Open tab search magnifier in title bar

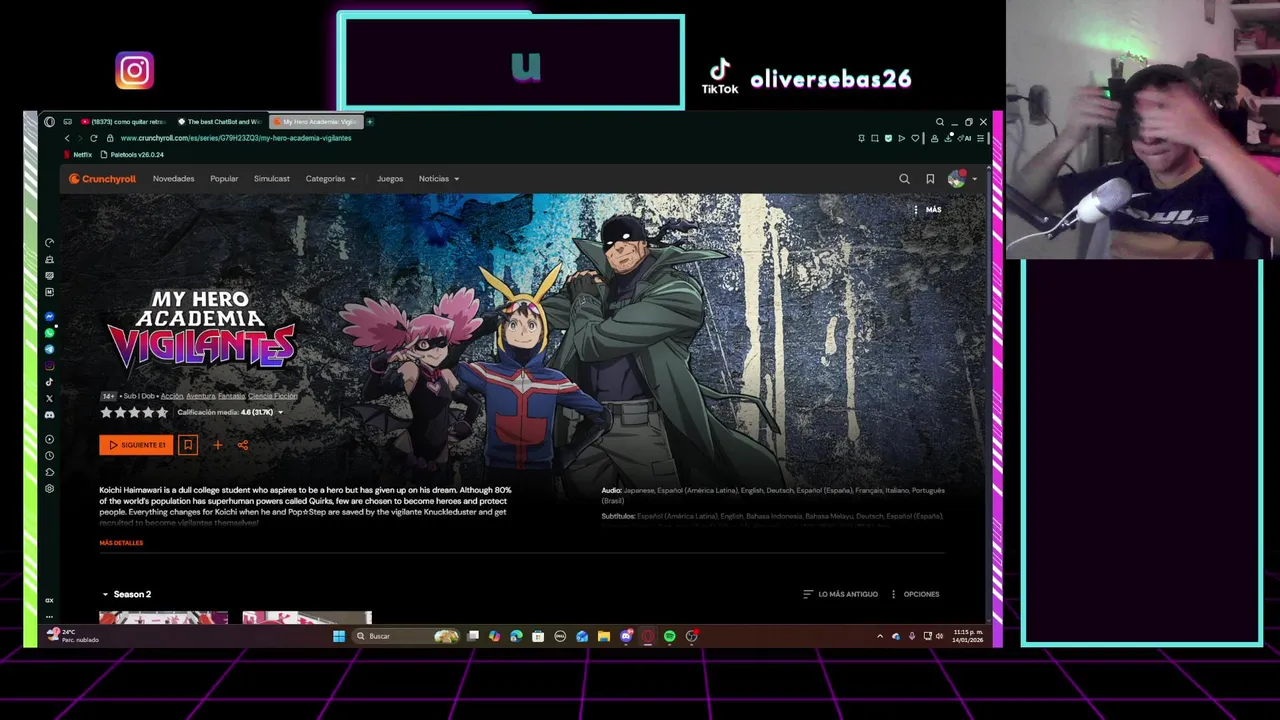(940, 122)
